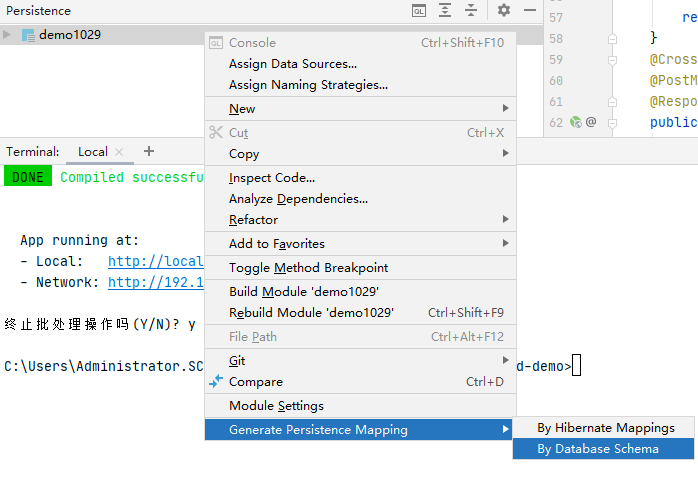Click 'App running at:' terminal line
Viewport: 698px width, 479px height.
[x=80, y=240]
